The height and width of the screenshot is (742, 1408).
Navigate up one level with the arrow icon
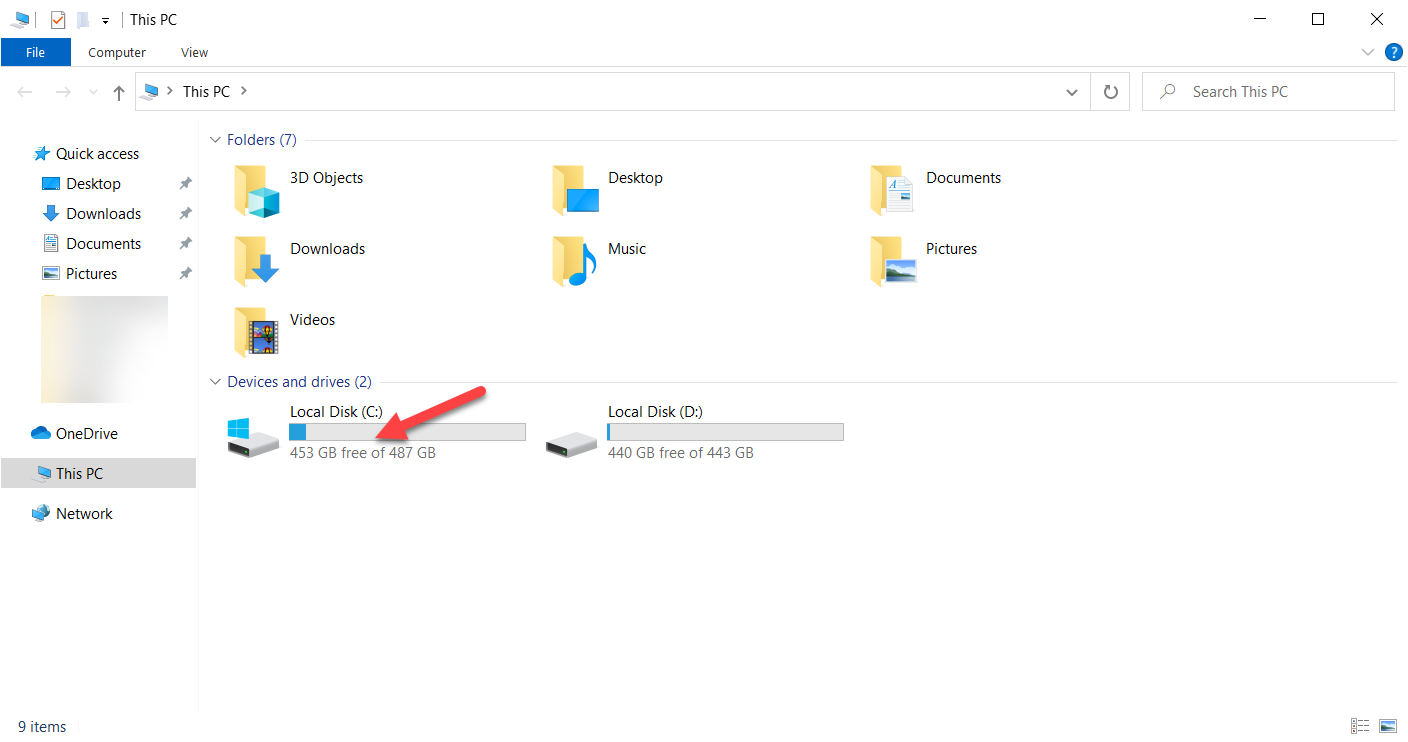point(118,91)
